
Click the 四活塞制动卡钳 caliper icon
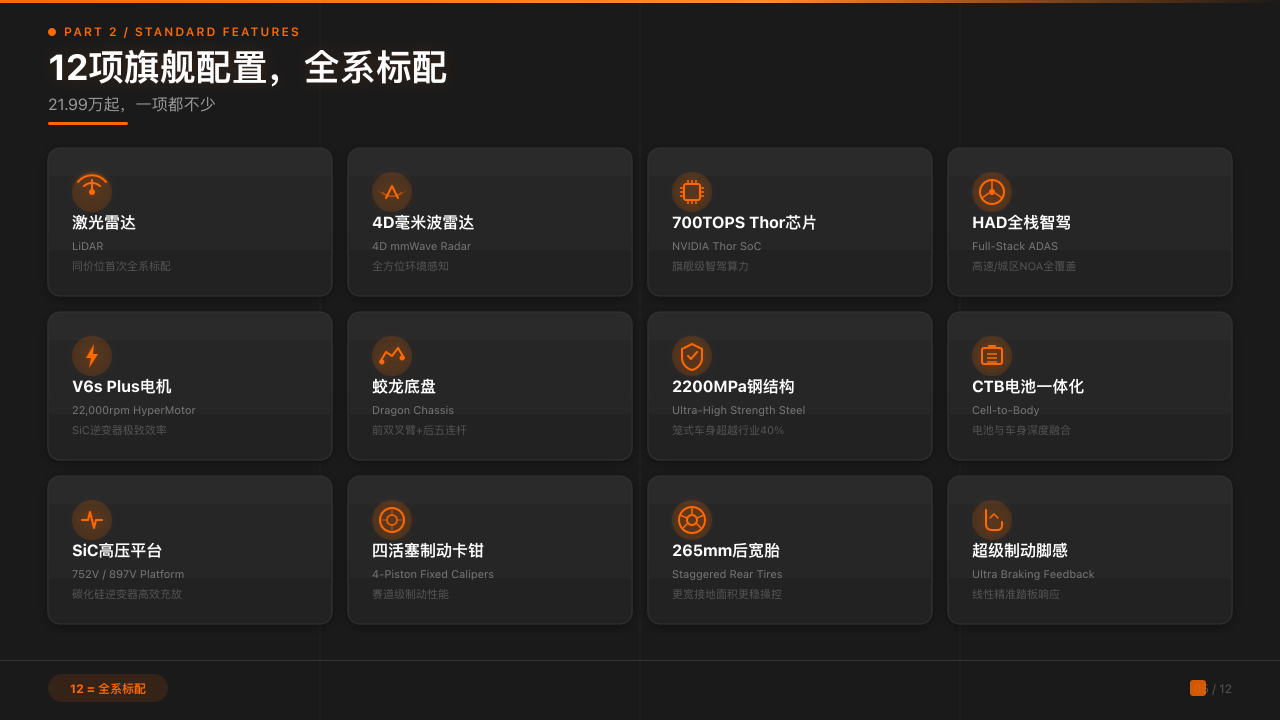392,519
